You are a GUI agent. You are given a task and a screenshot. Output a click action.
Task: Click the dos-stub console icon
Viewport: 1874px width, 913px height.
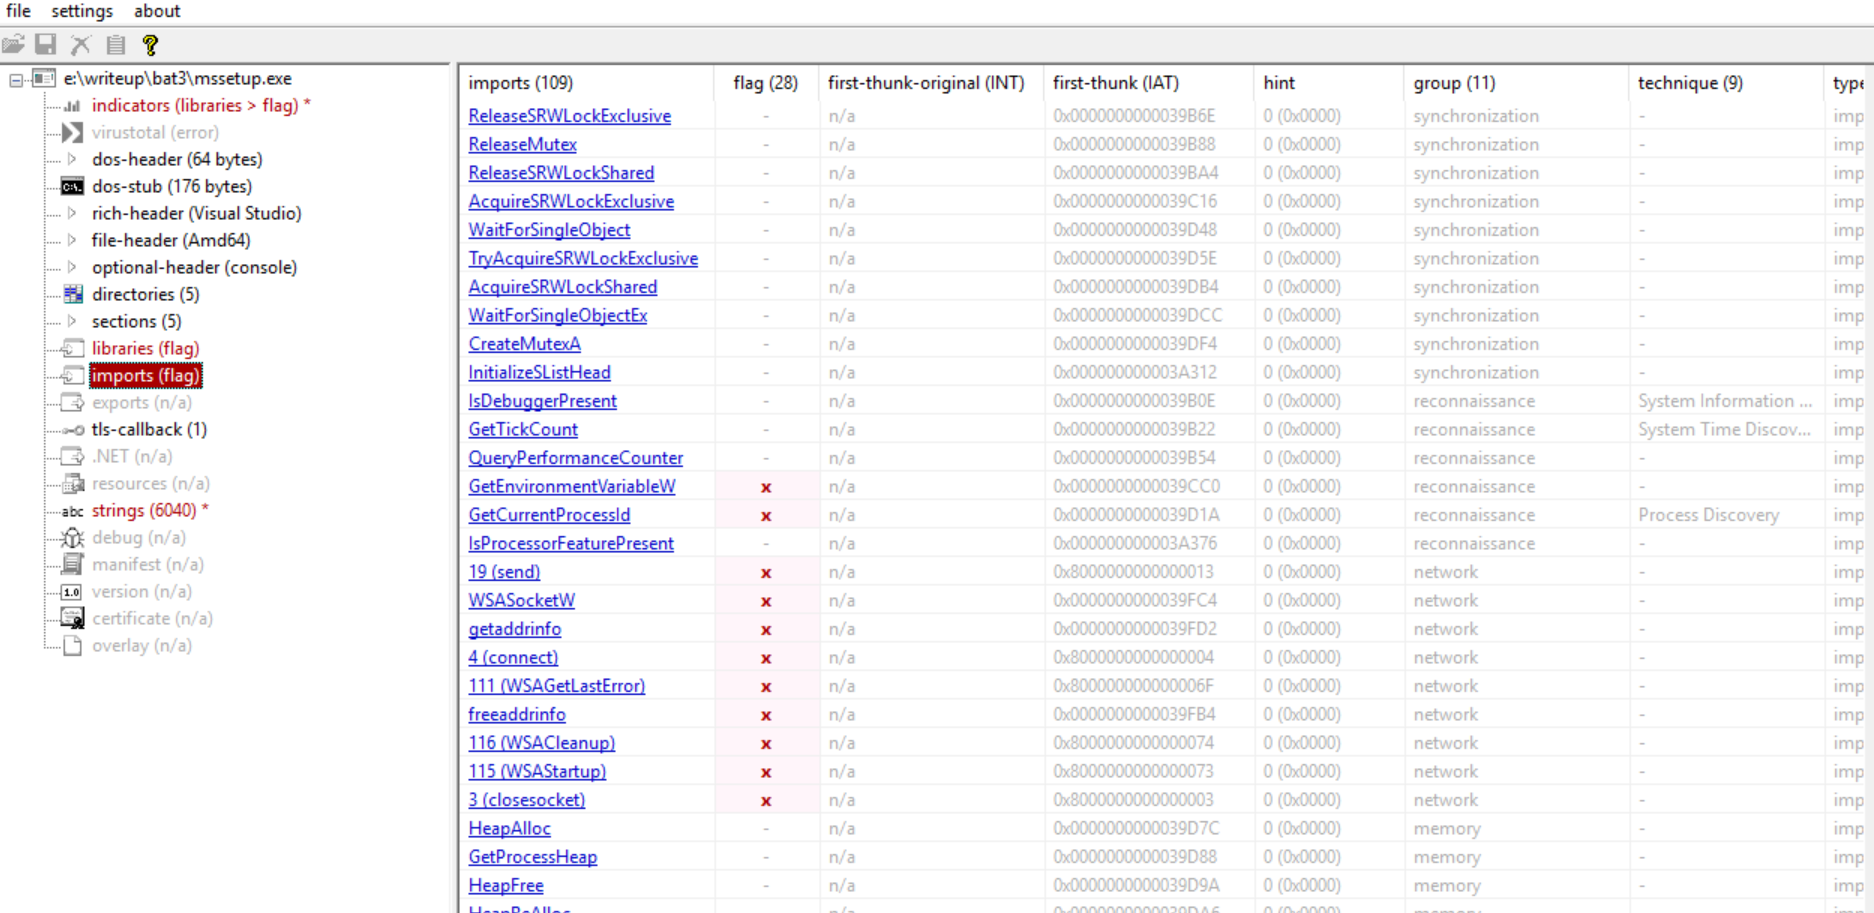72,186
